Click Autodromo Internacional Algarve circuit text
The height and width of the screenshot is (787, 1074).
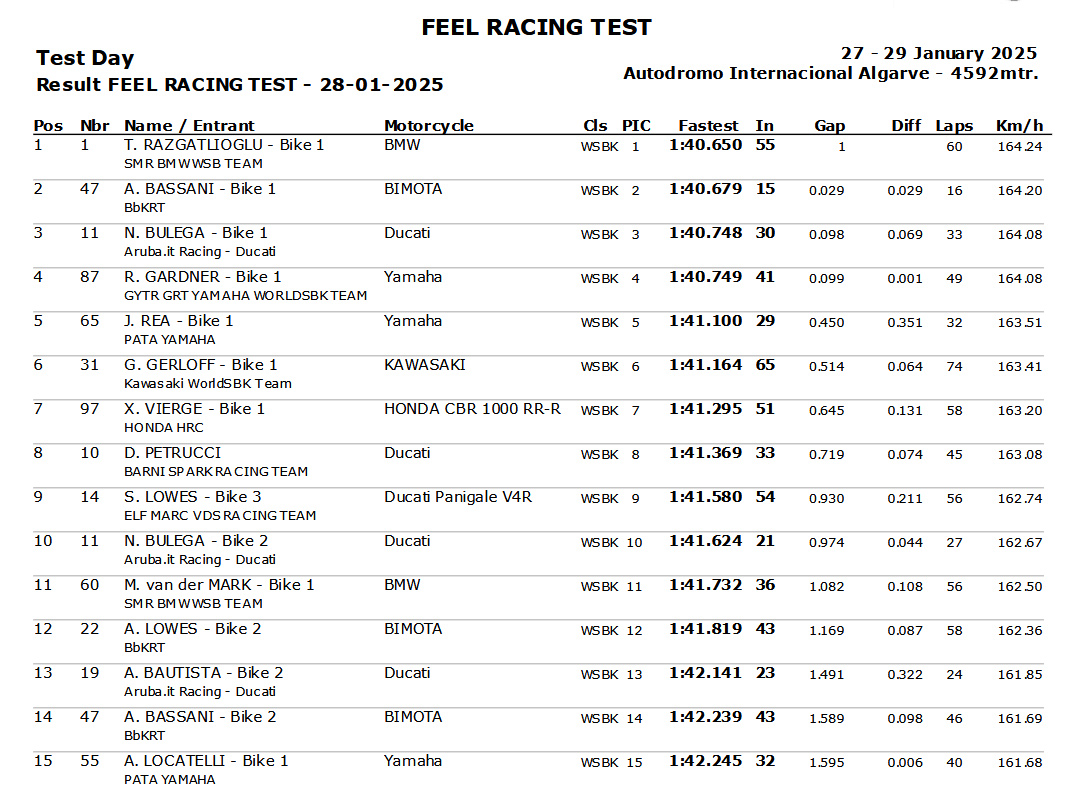[x=777, y=73]
